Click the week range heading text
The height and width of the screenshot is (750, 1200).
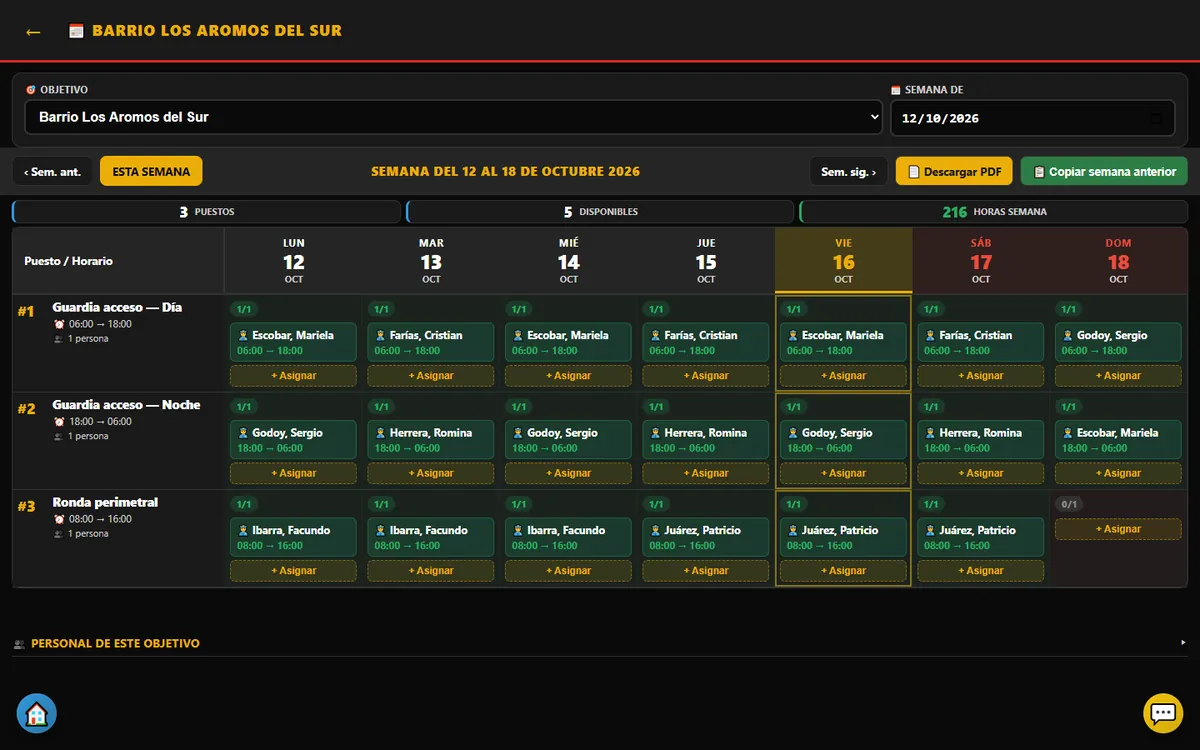click(505, 172)
